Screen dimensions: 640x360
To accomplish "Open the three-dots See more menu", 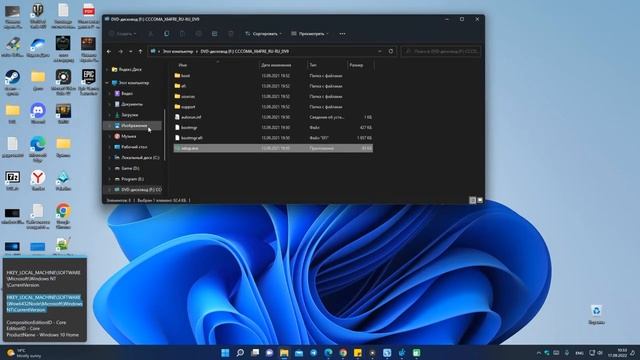I will (x=342, y=34).
